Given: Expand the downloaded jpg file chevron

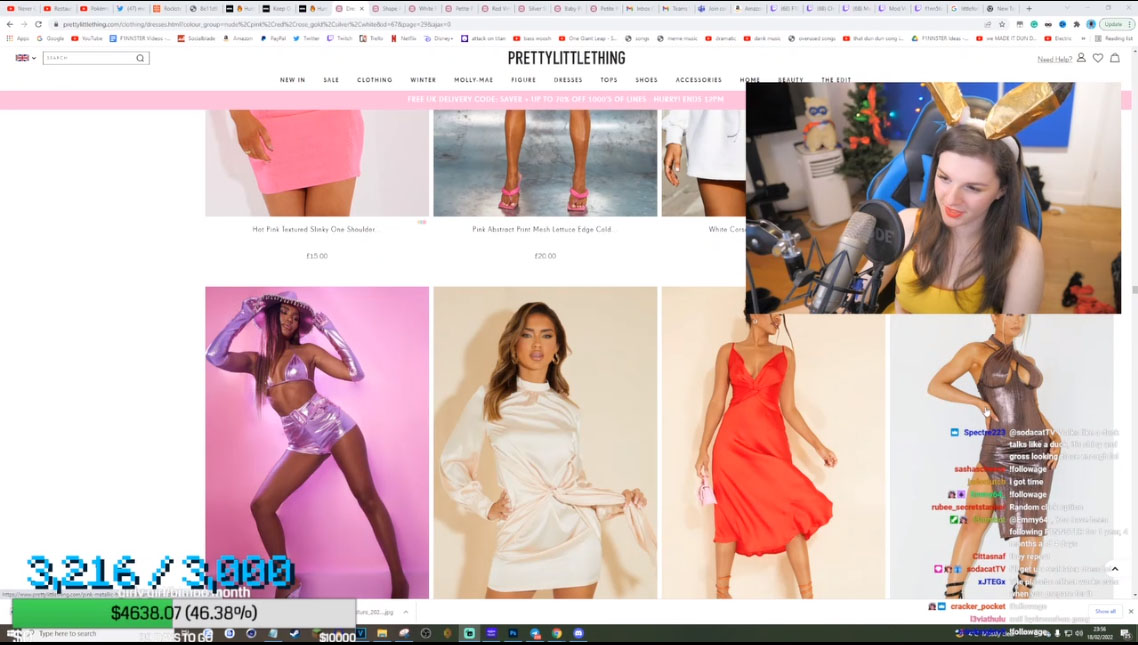Looking at the screenshot, I should pos(406,612).
